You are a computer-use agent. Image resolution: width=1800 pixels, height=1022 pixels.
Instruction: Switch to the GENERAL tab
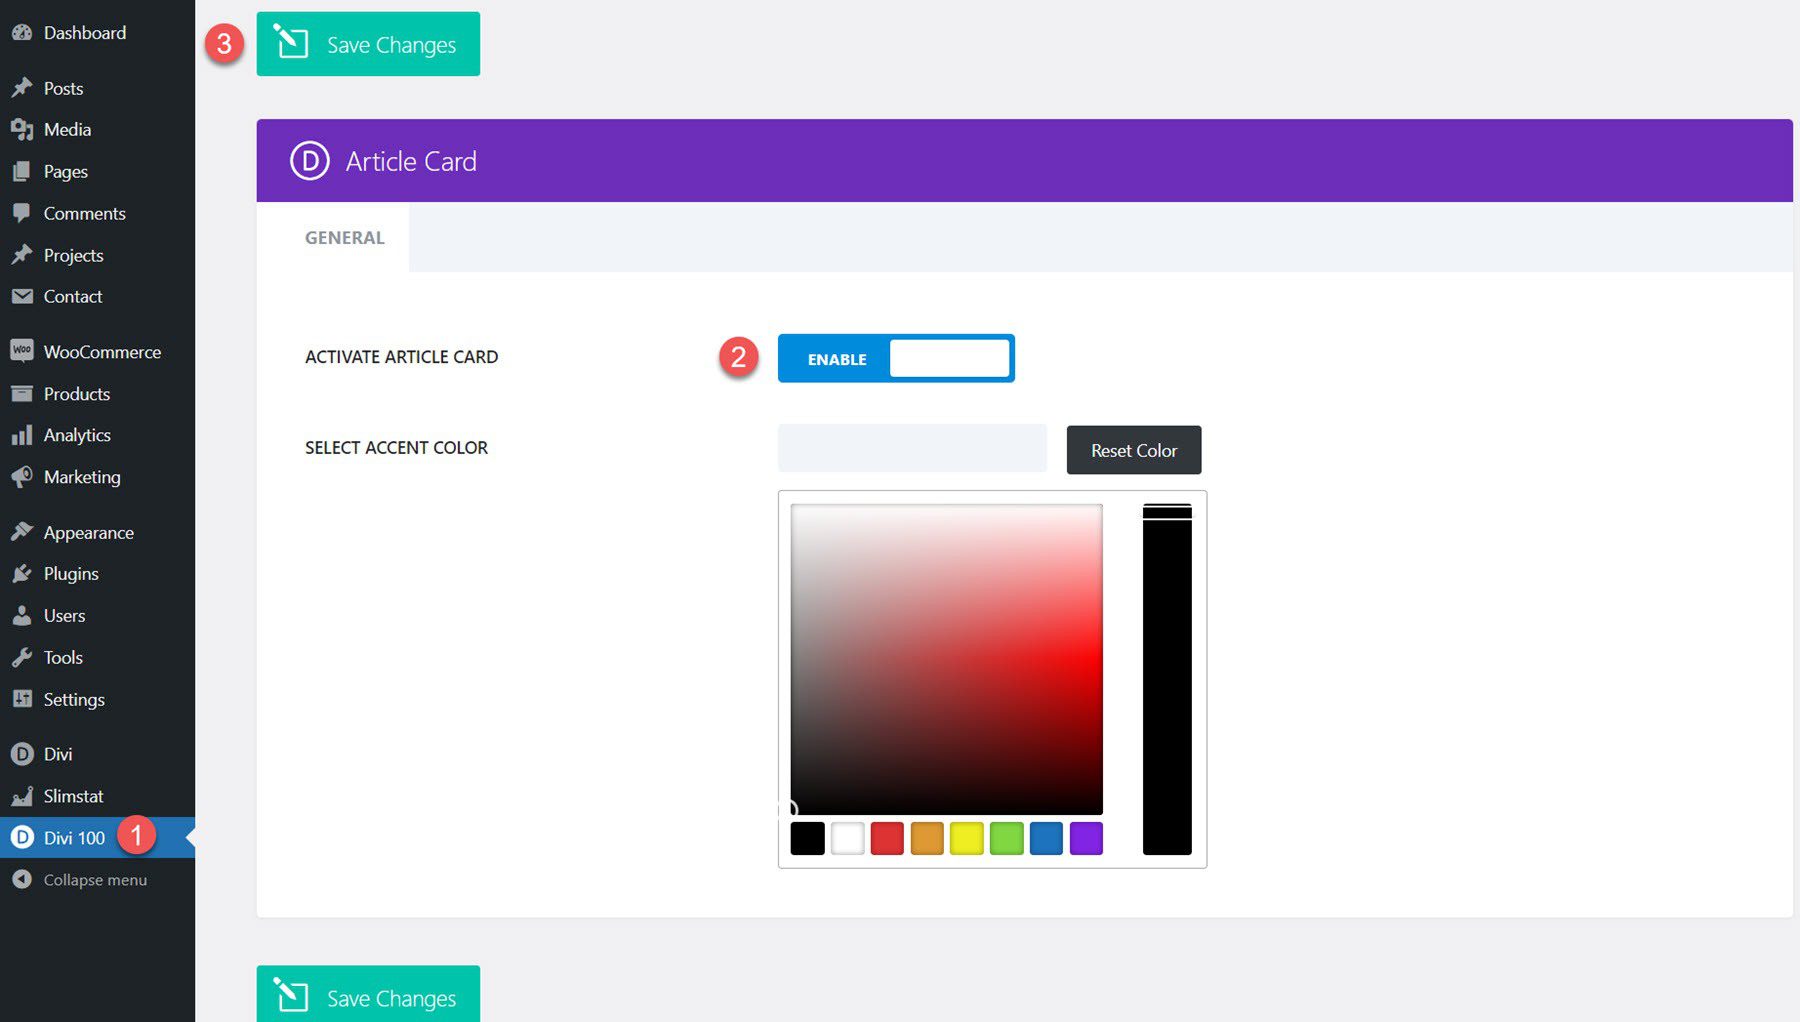pos(344,237)
